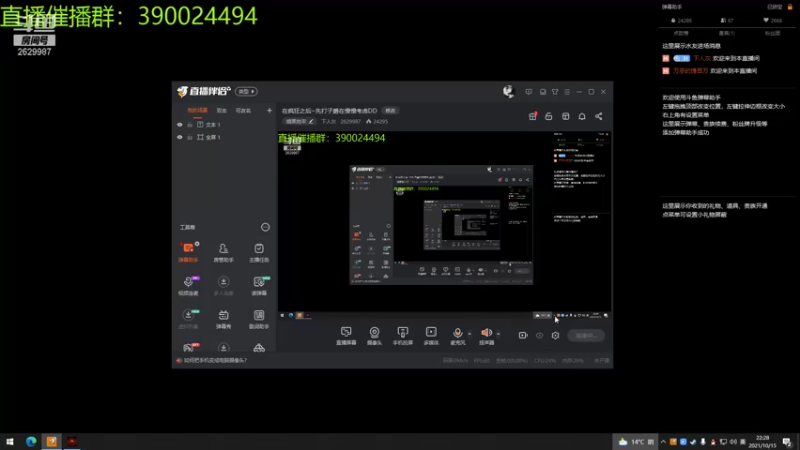This screenshot has width=800, height=450.
Task: Switch to the first scene tab highlighted in orange
Action: 197,110
